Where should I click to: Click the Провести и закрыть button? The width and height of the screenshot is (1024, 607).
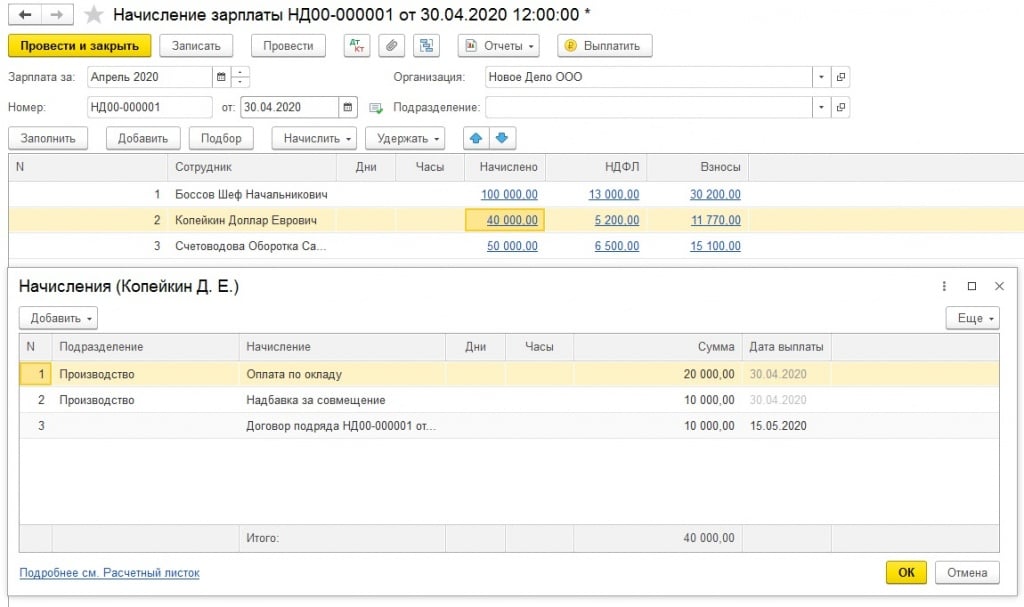79,46
